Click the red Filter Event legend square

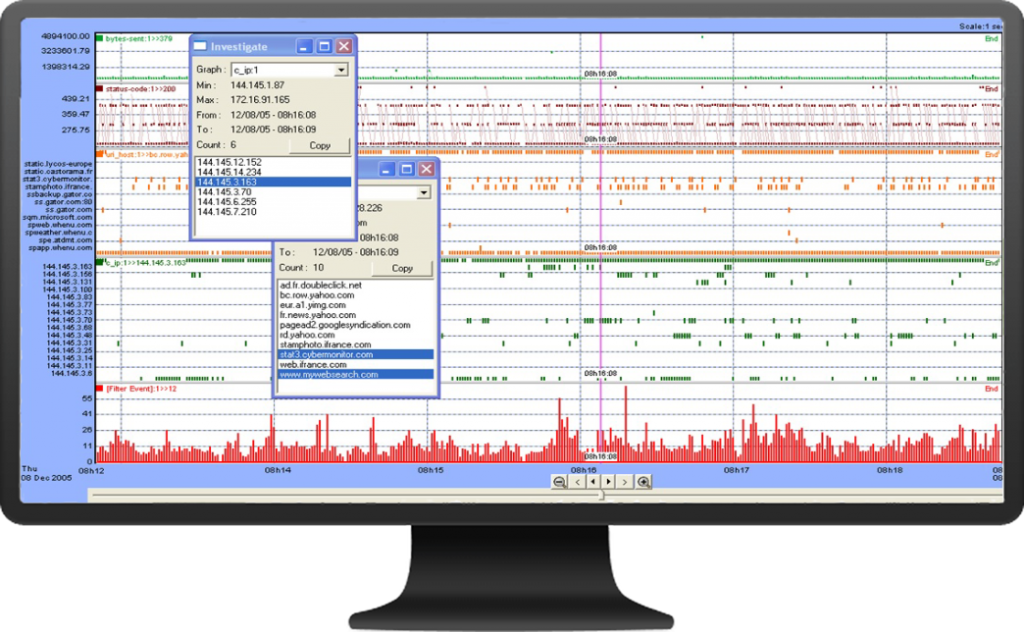click(x=99, y=388)
